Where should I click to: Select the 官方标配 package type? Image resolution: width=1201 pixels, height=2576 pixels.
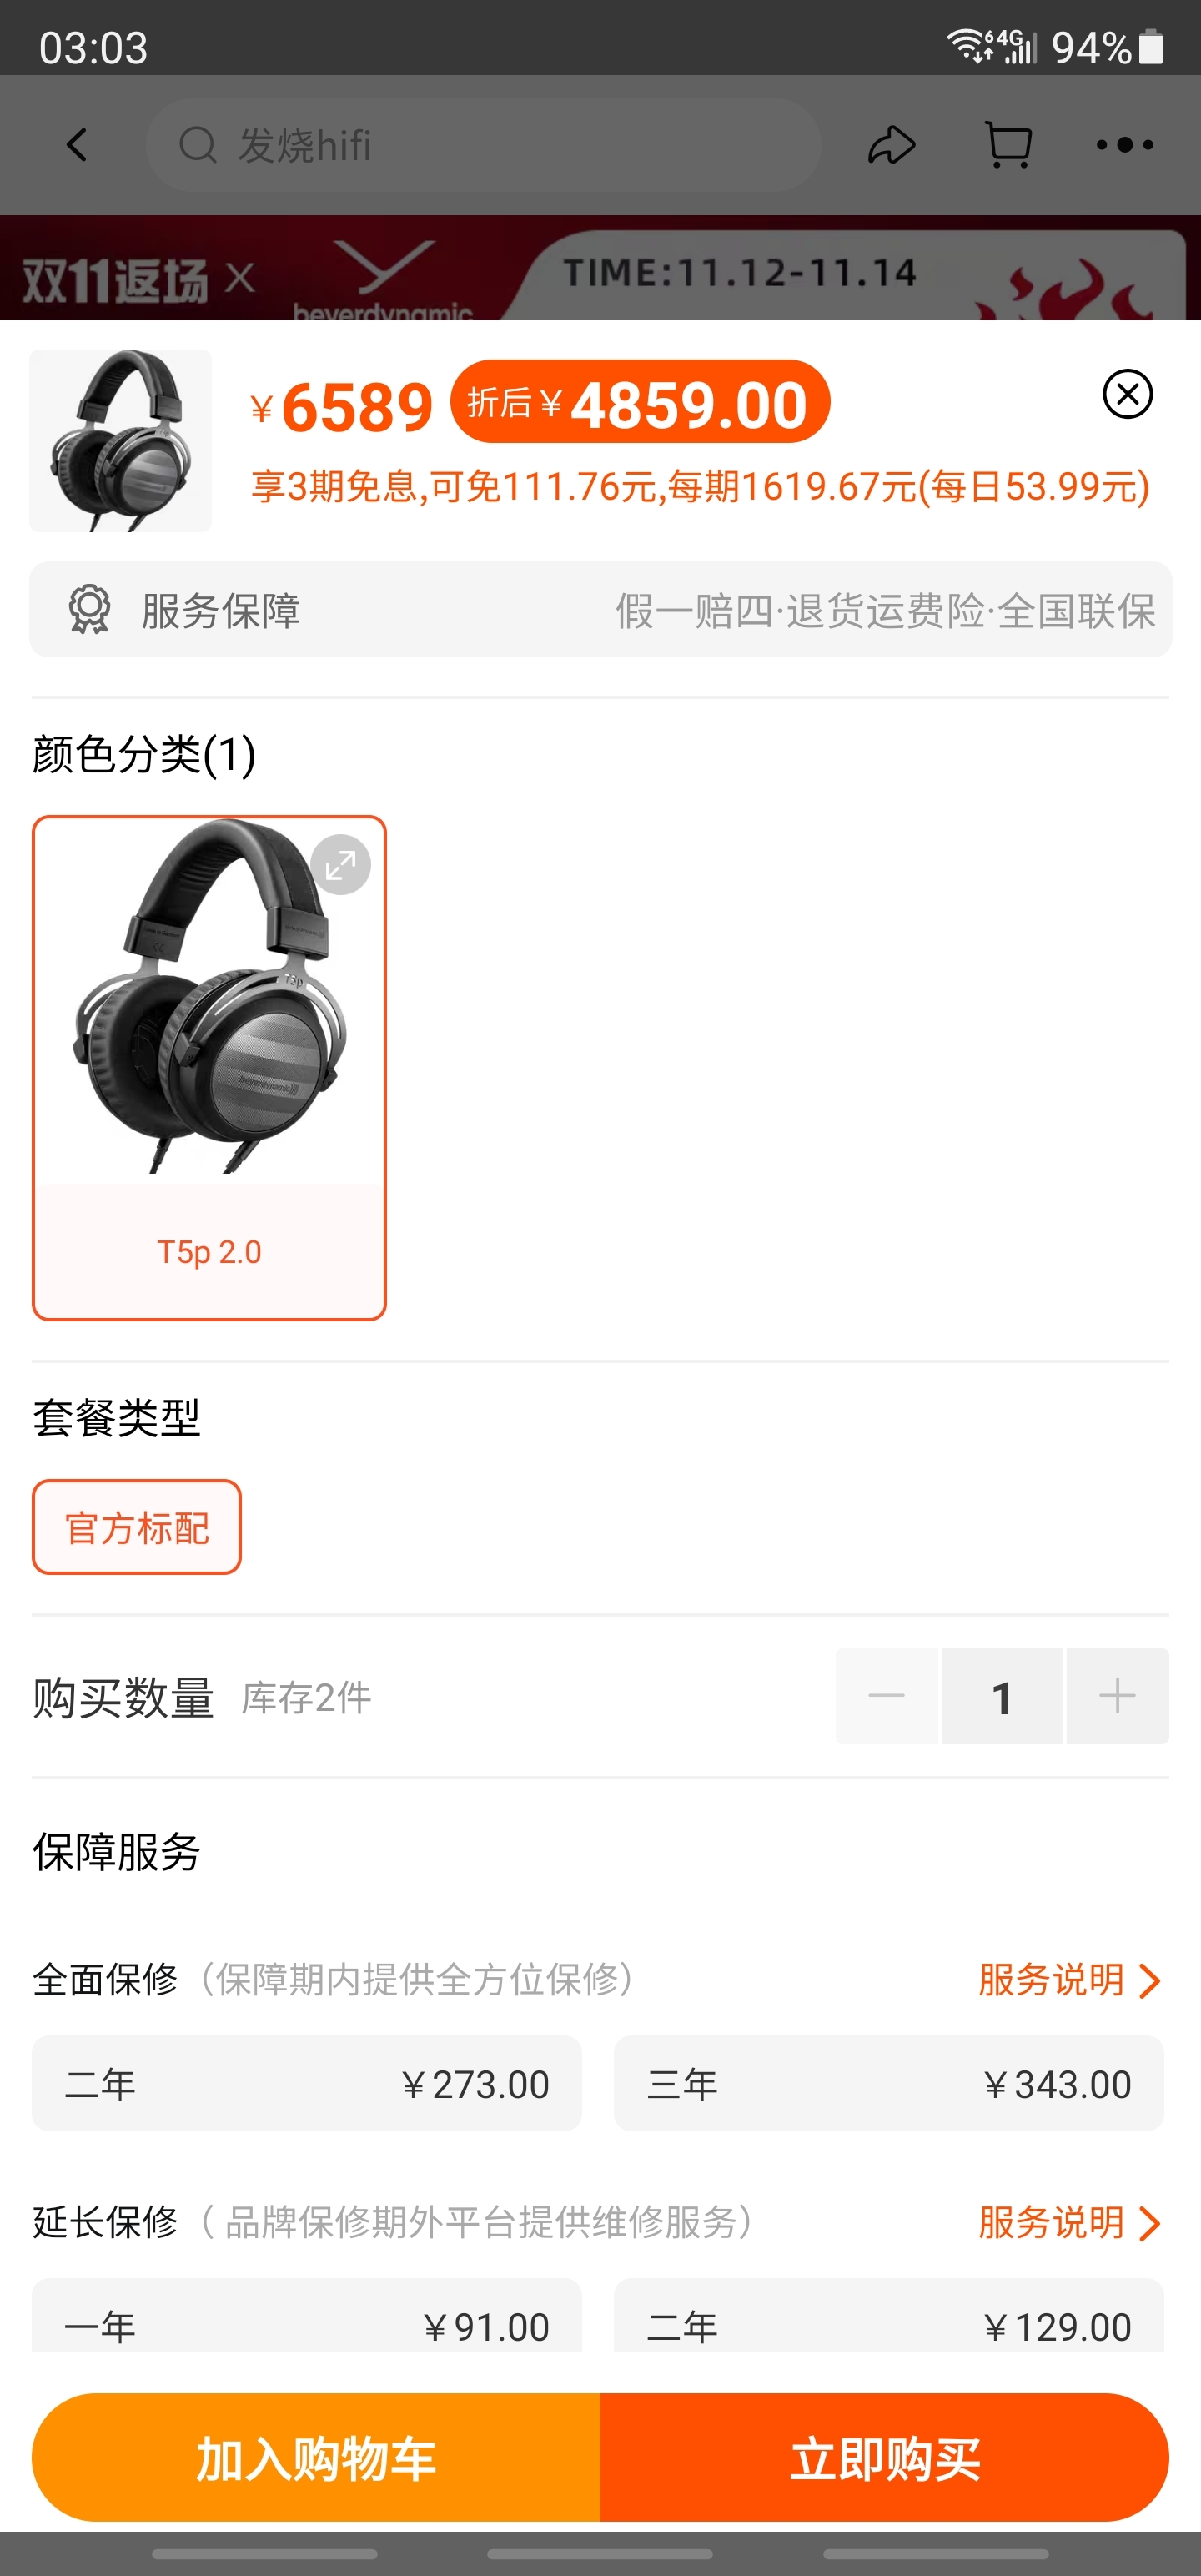click(137, 1527)
